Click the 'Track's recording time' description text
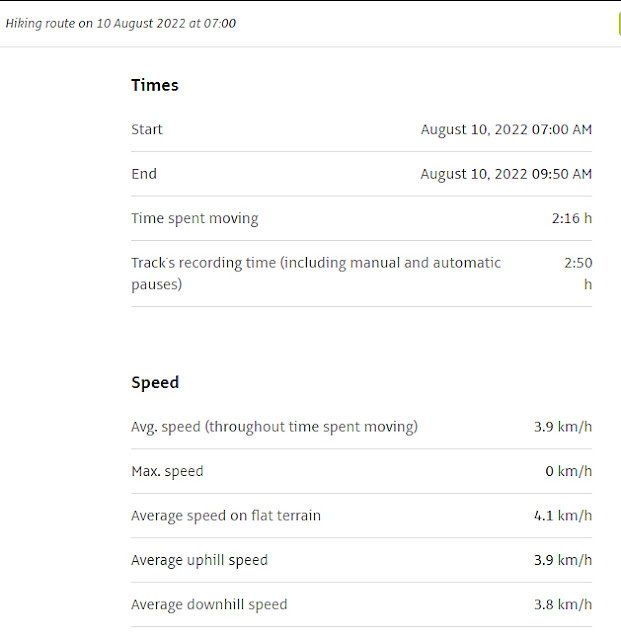This screenshot has width=621, height=640. [316, 273]
